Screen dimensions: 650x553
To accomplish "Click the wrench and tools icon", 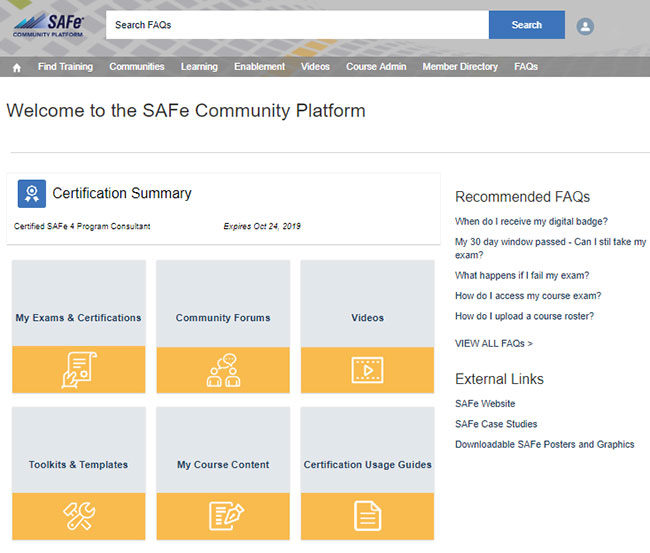I will pos(79,516).
